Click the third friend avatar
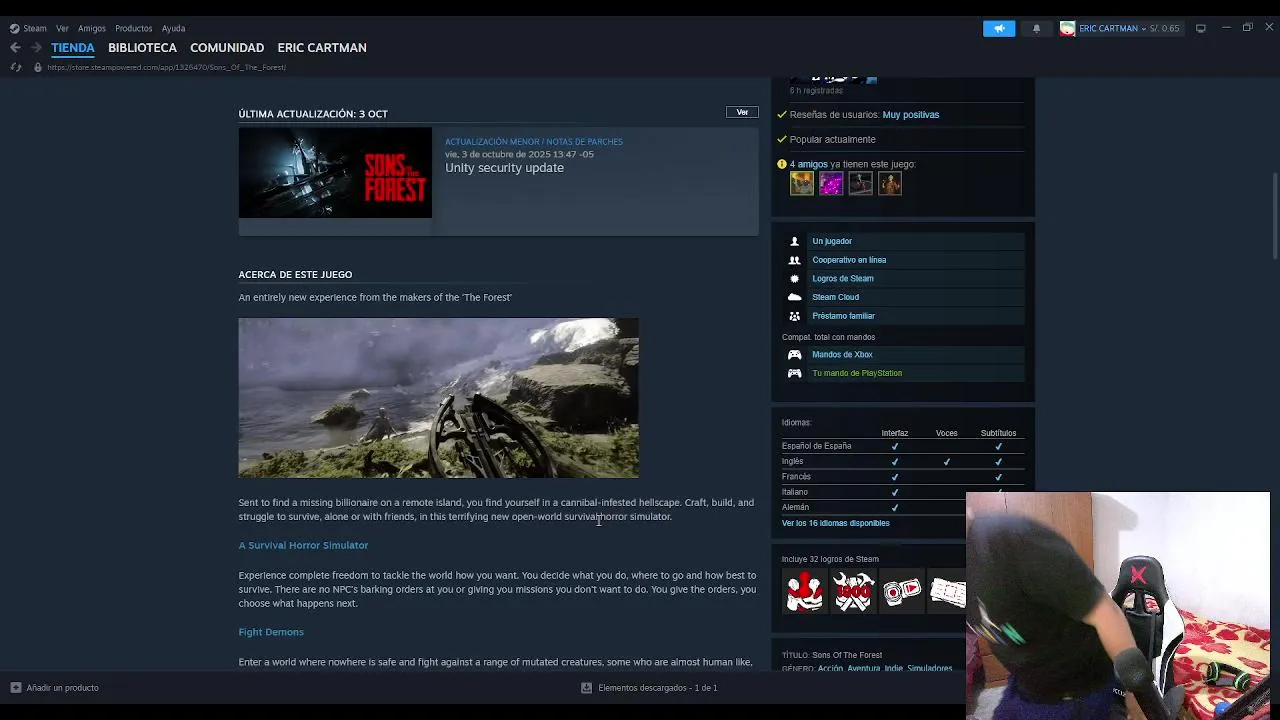 (x=860, y=183)
